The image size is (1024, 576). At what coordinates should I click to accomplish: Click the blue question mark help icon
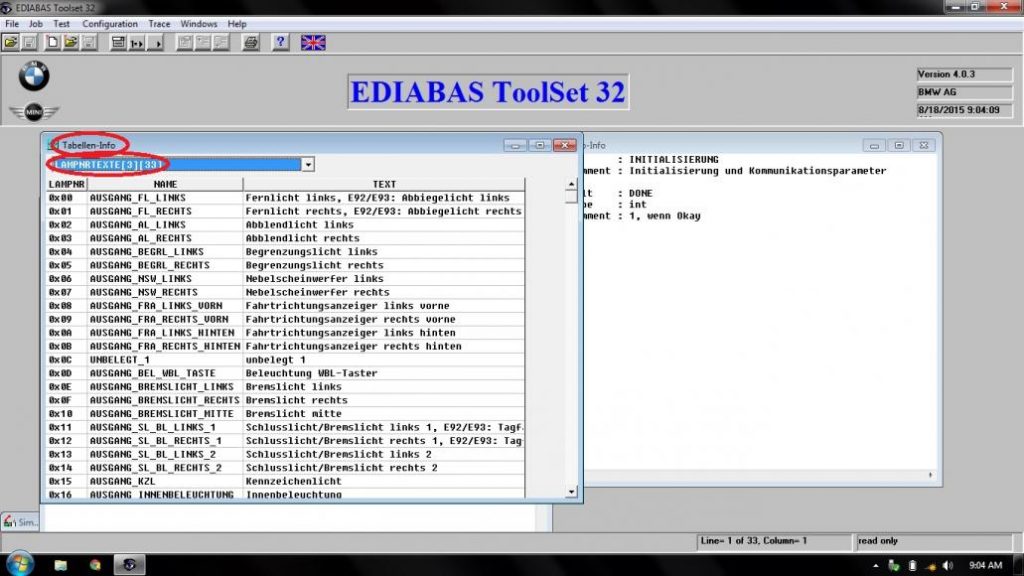[x=280, y=43]
